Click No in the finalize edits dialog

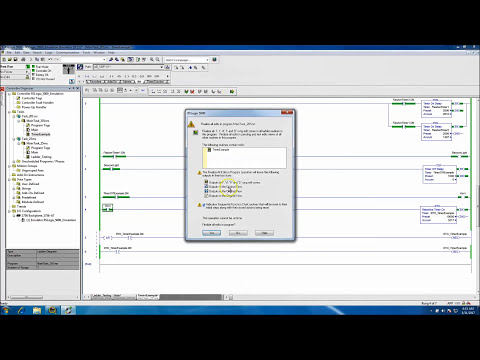pyautogui.click(x=238, y=233)
